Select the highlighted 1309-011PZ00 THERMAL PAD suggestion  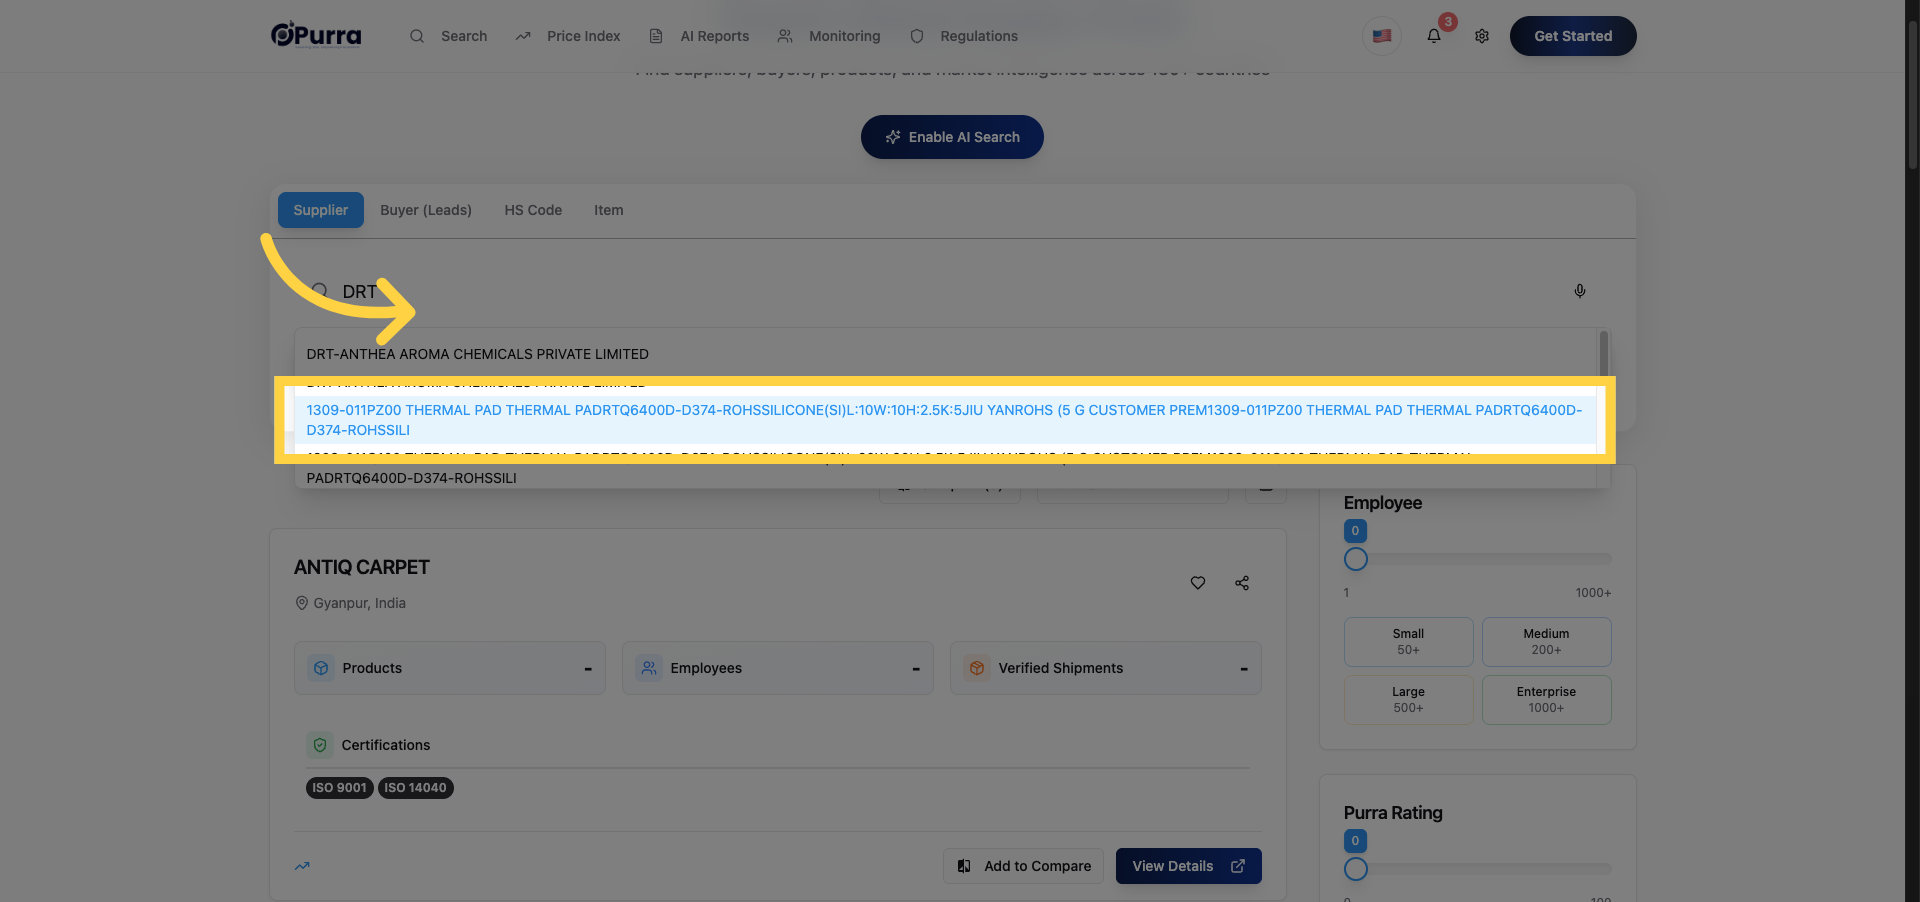[944, 420]
